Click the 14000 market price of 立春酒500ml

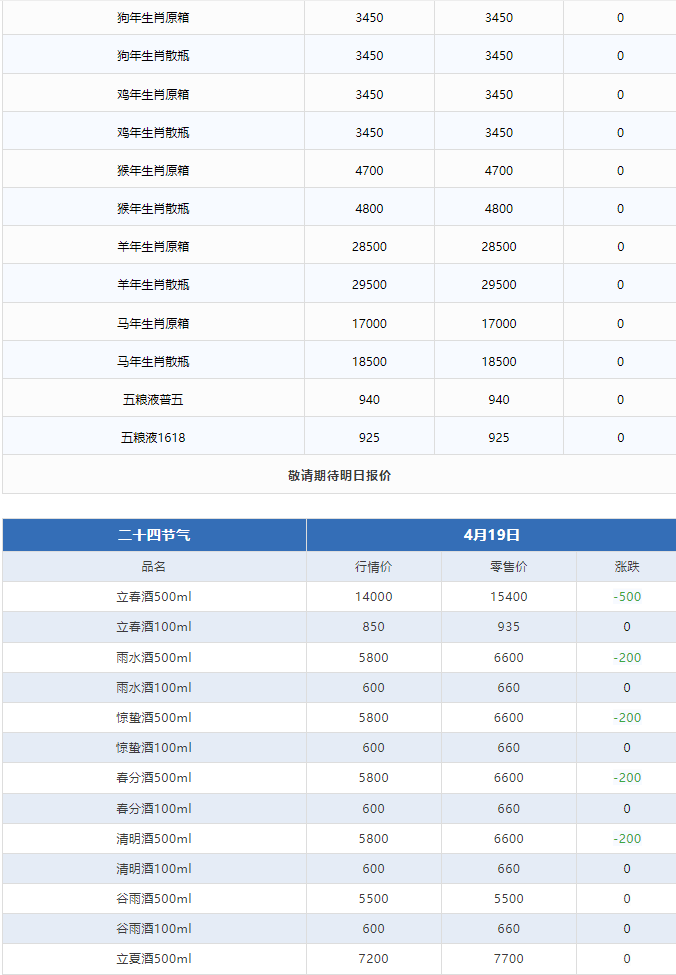click(x=374, y=596)
